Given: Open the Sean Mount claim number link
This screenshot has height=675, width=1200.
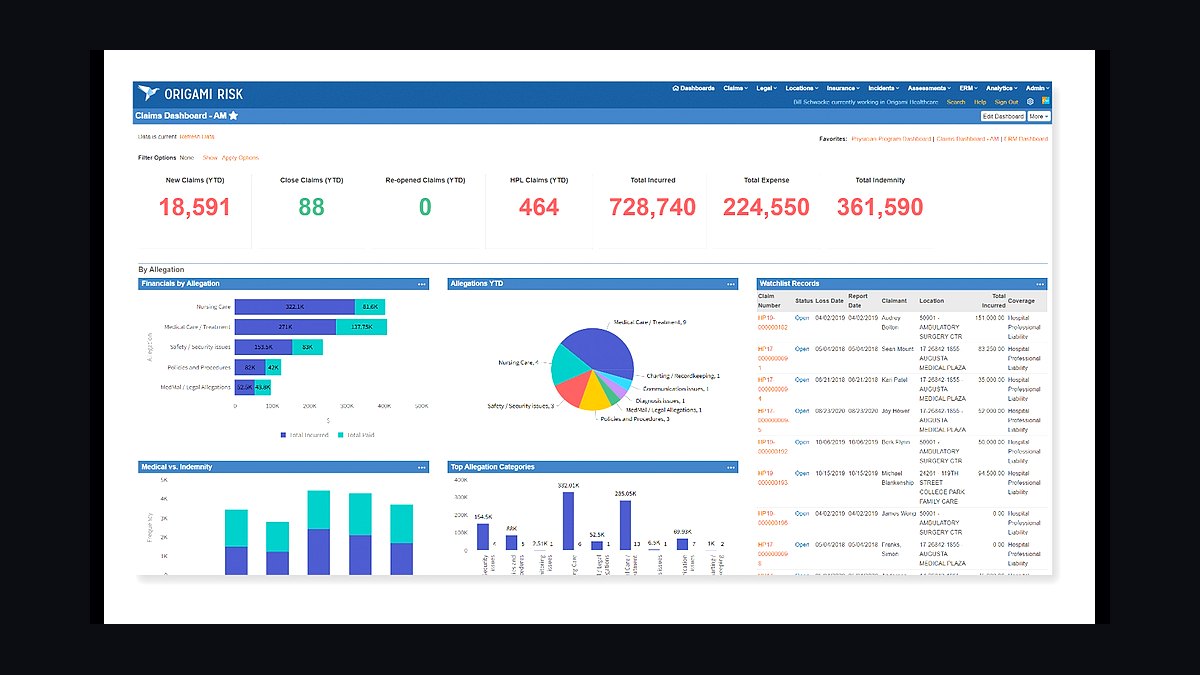Looking at the screenshot, I should click(x=773, y=358).
